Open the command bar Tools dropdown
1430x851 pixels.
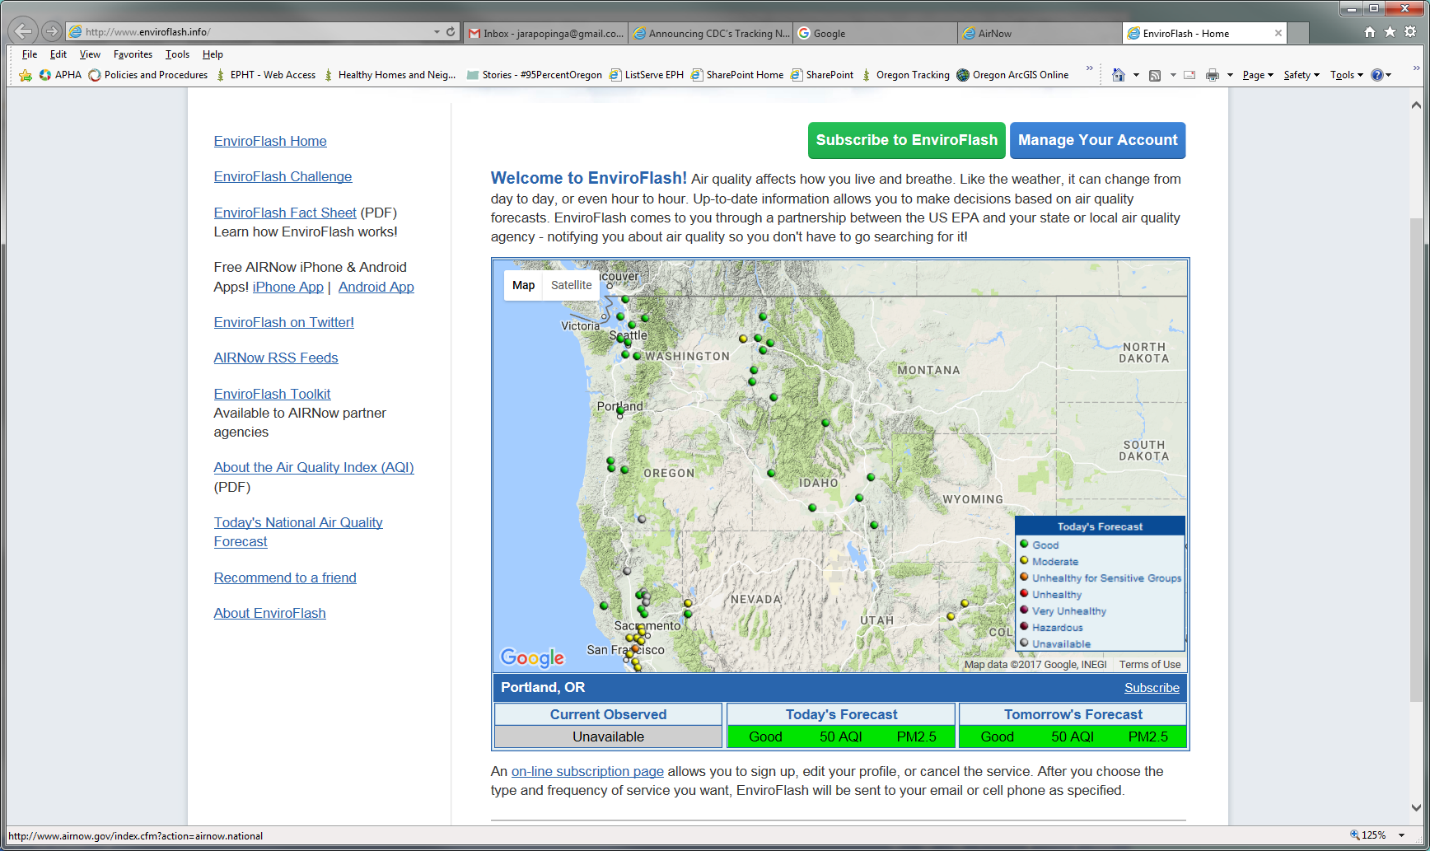[x=1347, y=75]
